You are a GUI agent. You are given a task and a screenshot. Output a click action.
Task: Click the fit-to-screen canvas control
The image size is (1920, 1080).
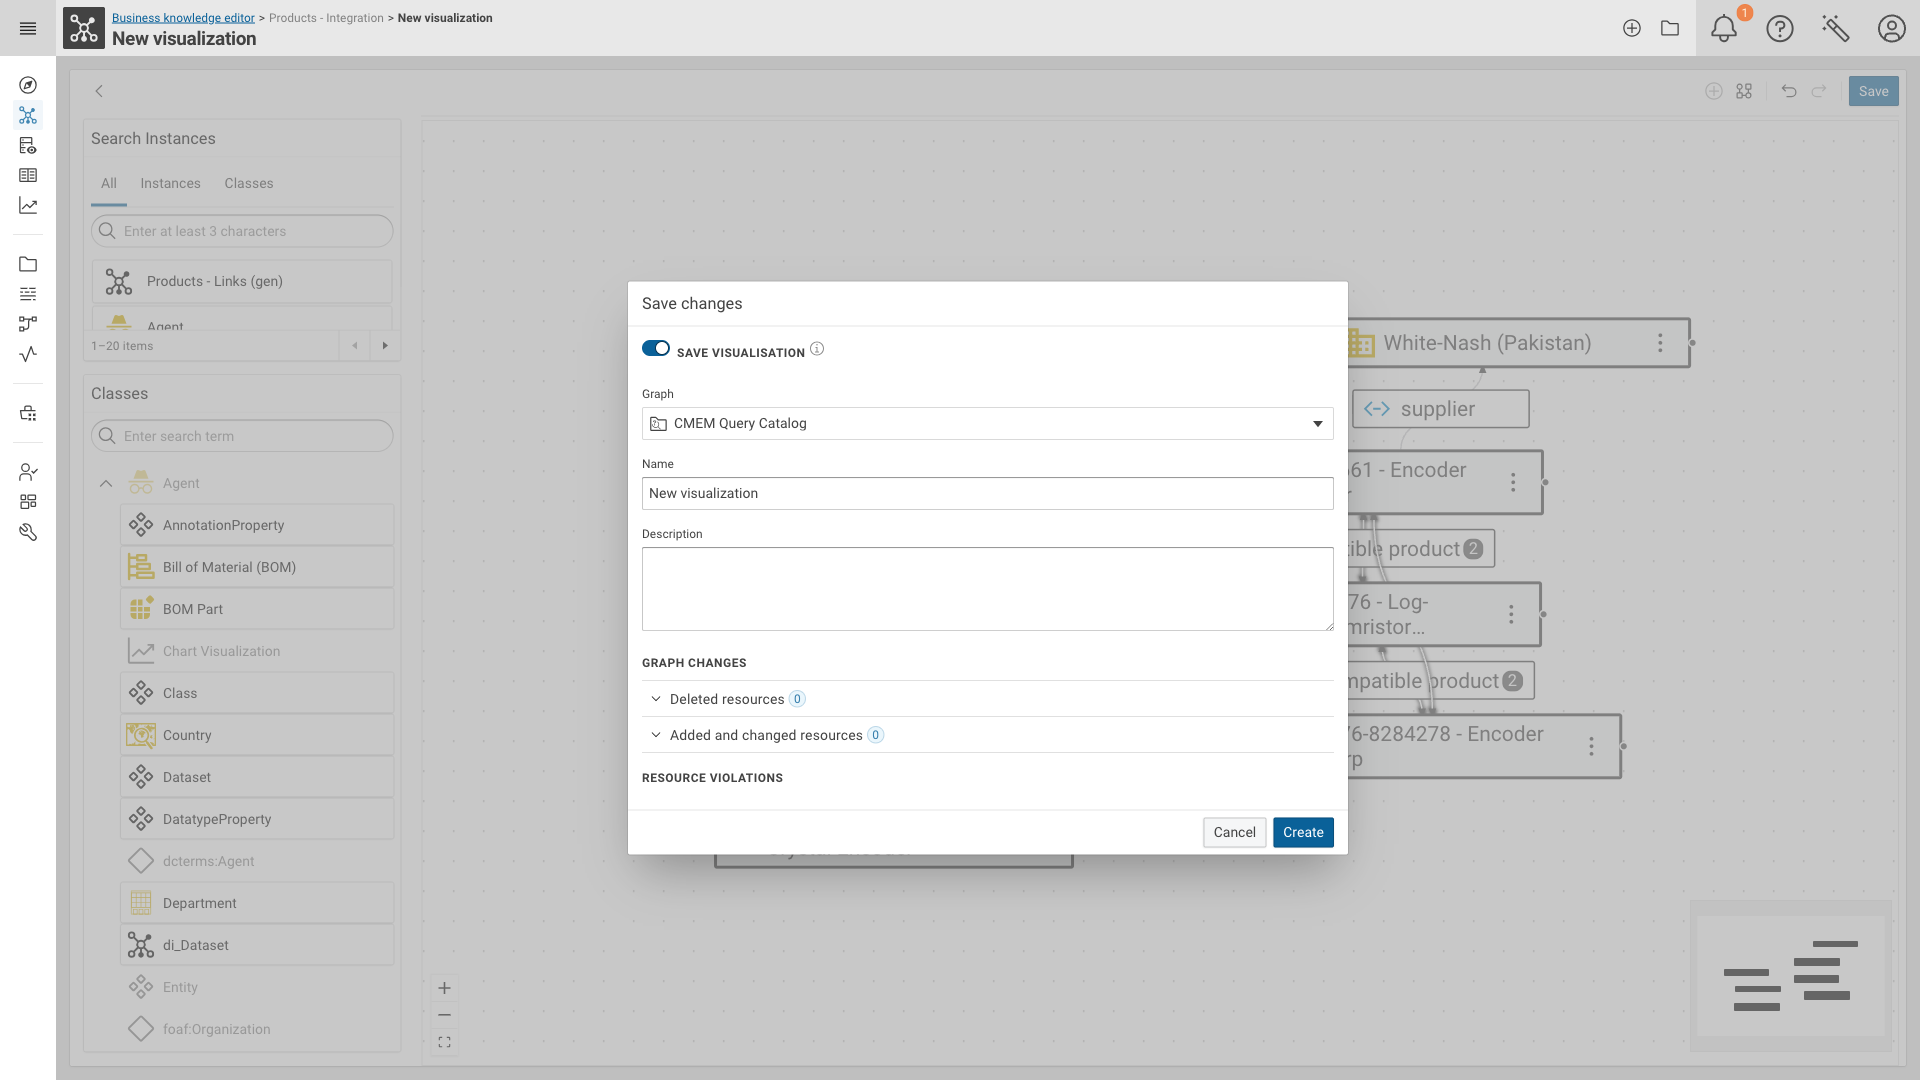click(x=445, y=1042)
